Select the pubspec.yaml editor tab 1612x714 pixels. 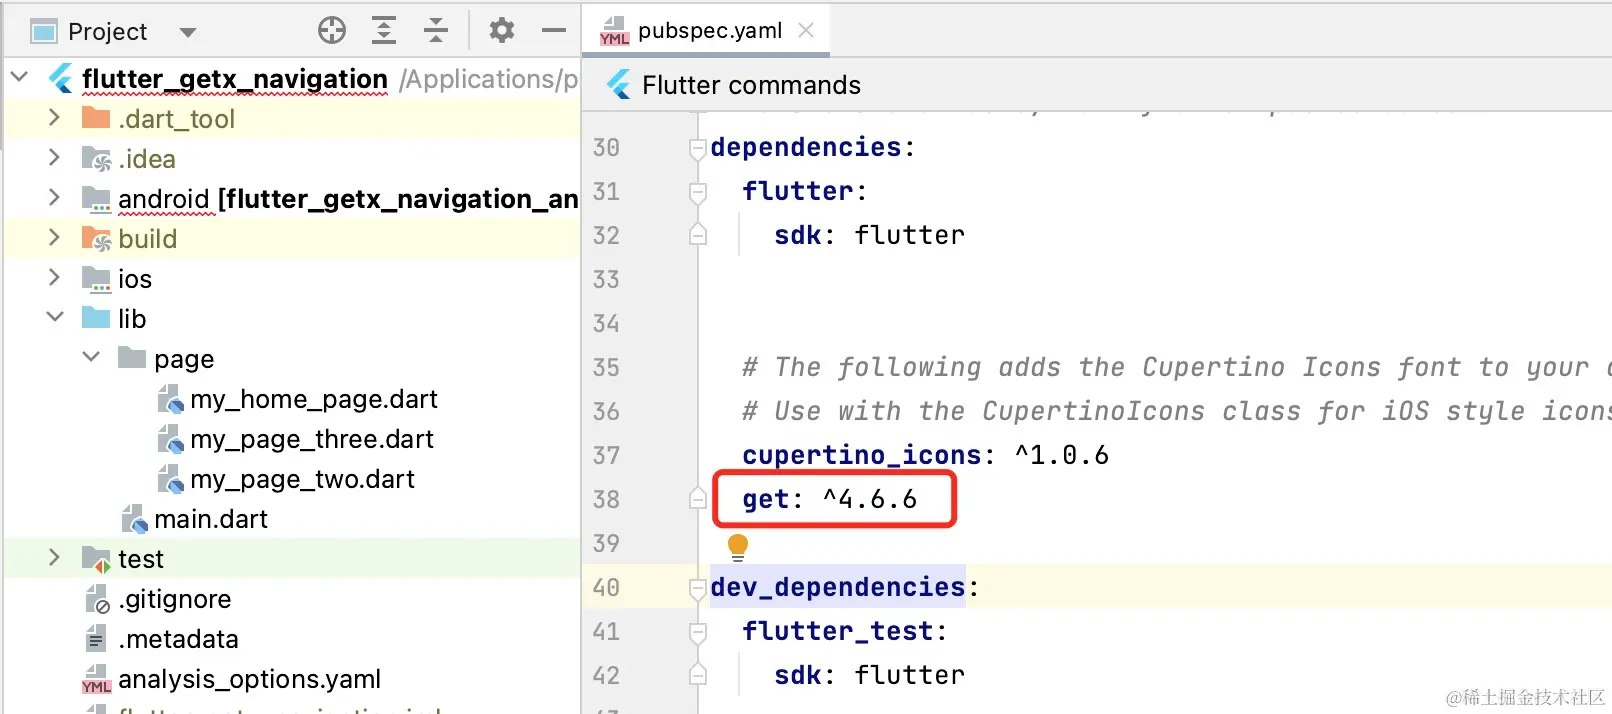(x=707, y=30)
